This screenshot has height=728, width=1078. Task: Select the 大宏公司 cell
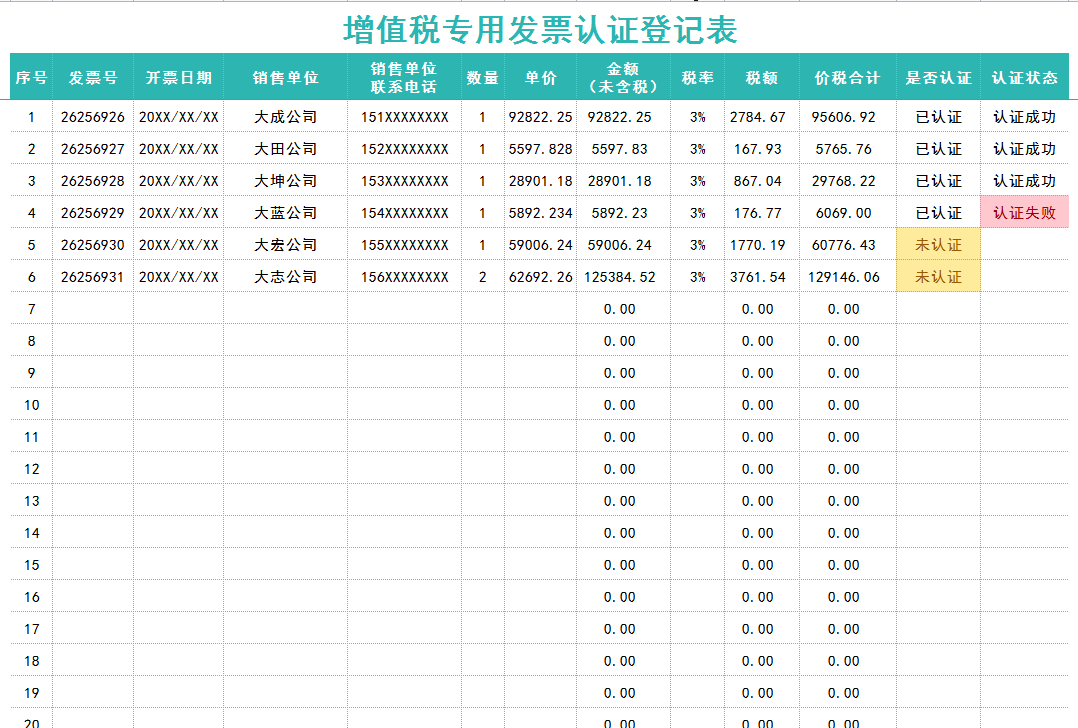click(x=285, y=245)
